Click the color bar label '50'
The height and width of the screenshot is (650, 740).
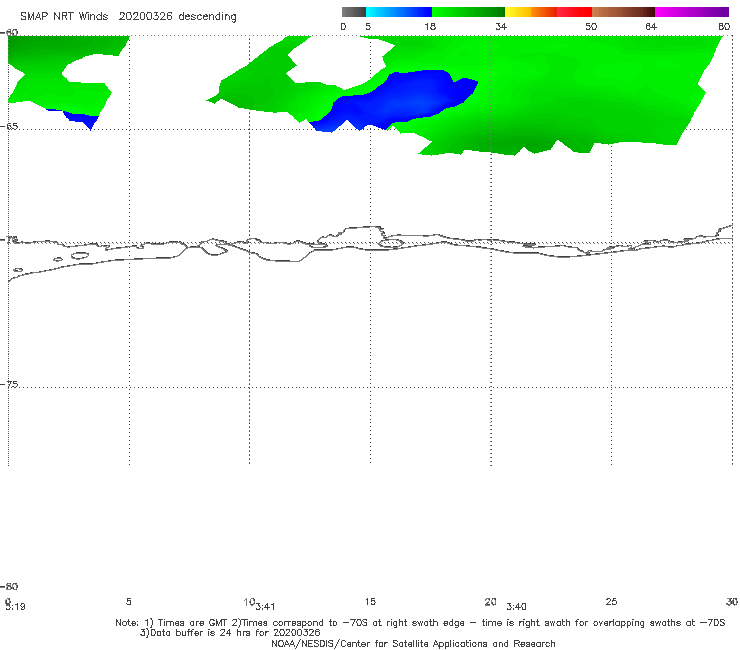591,27
